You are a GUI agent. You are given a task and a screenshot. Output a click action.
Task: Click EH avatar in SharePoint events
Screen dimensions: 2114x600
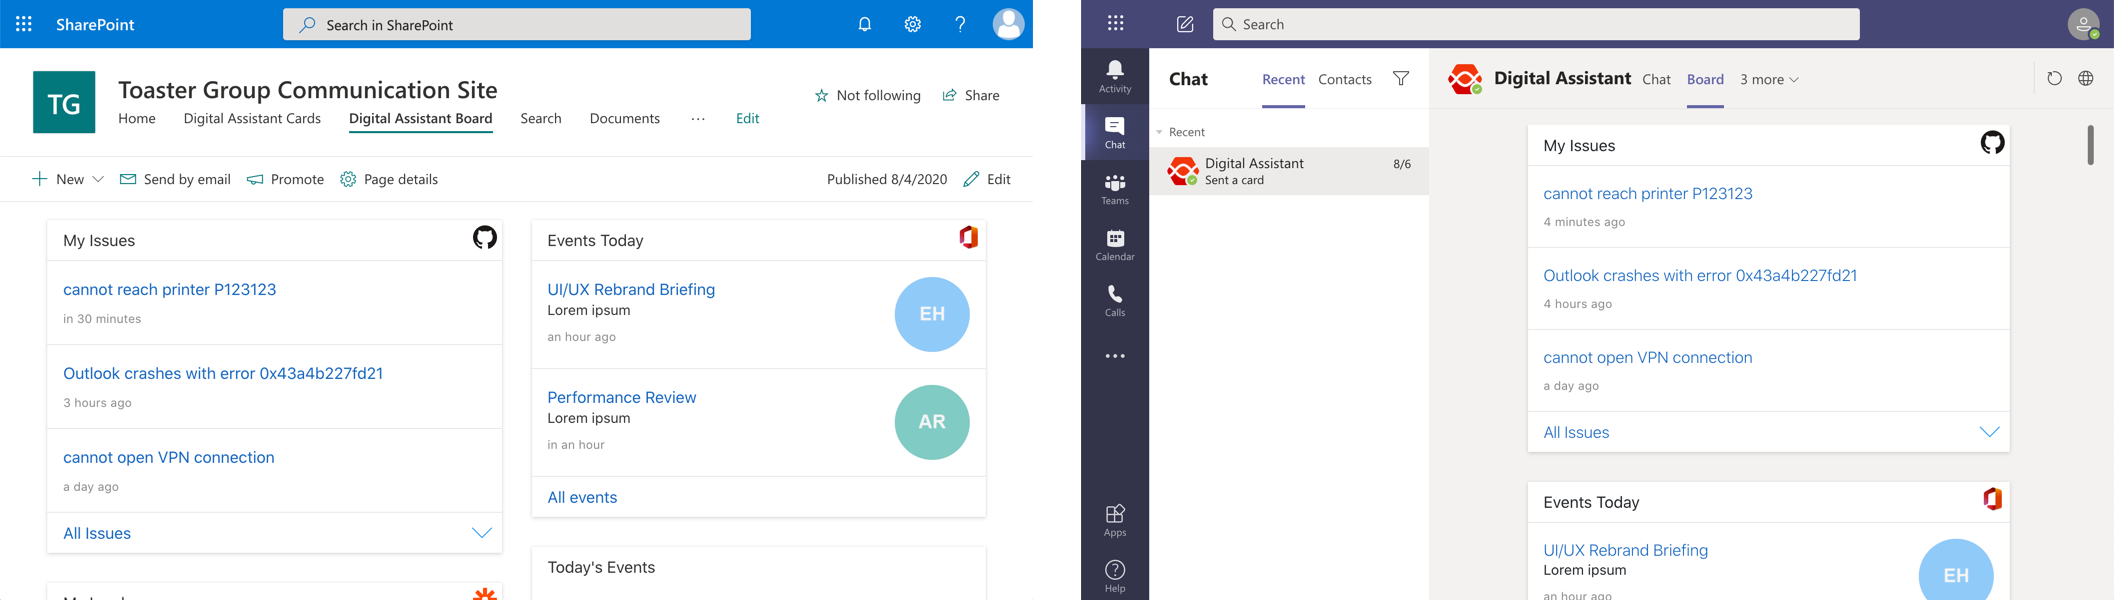pos(932,314)
